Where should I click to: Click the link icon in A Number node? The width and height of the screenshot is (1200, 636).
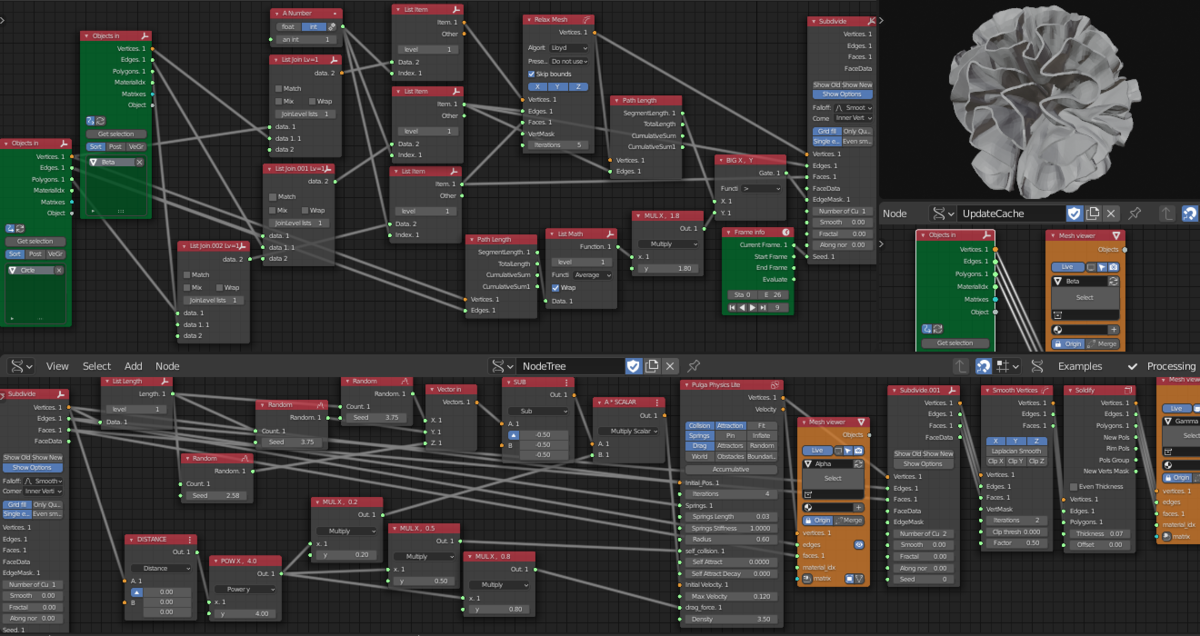pos(333,27)
